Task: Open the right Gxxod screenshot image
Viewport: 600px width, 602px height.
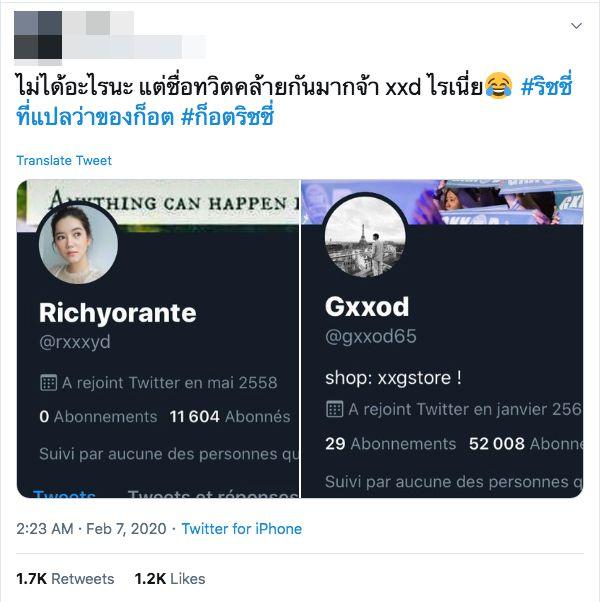Action: pyautogui.click(x=442, y=339)
